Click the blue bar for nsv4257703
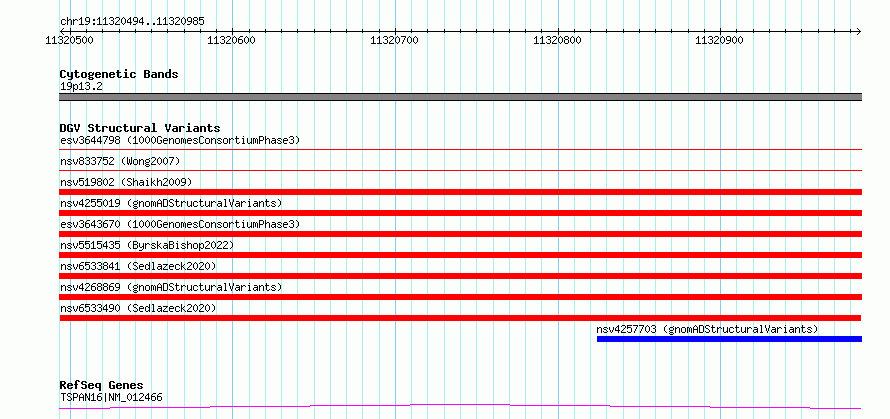The image size is (890, 419). click(729, 339)
